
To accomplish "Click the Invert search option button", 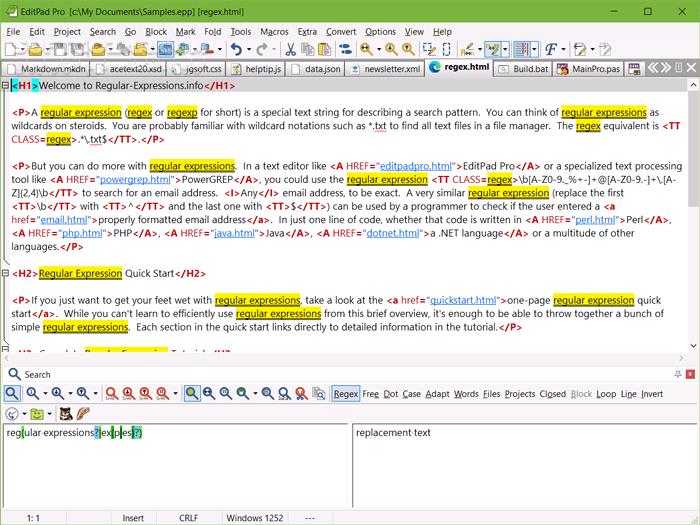I will 651,394.
